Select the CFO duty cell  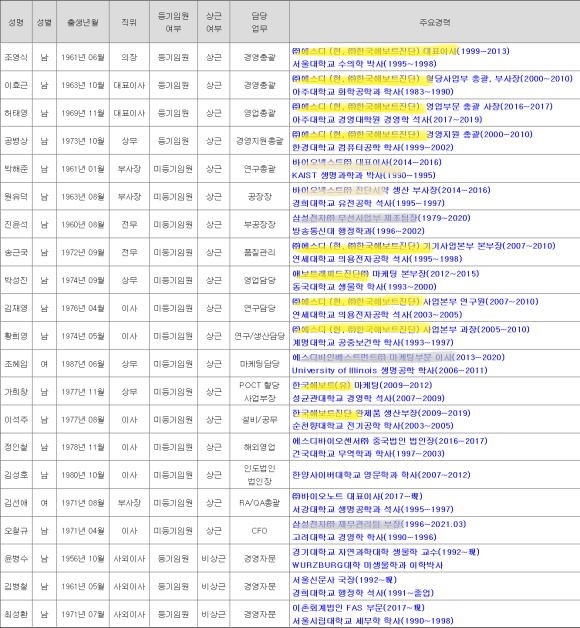259,531
